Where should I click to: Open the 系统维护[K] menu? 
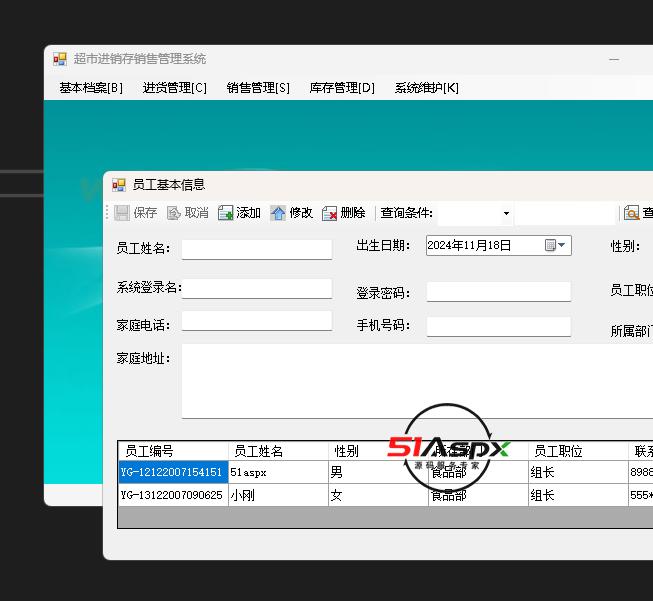click(426, 88)
